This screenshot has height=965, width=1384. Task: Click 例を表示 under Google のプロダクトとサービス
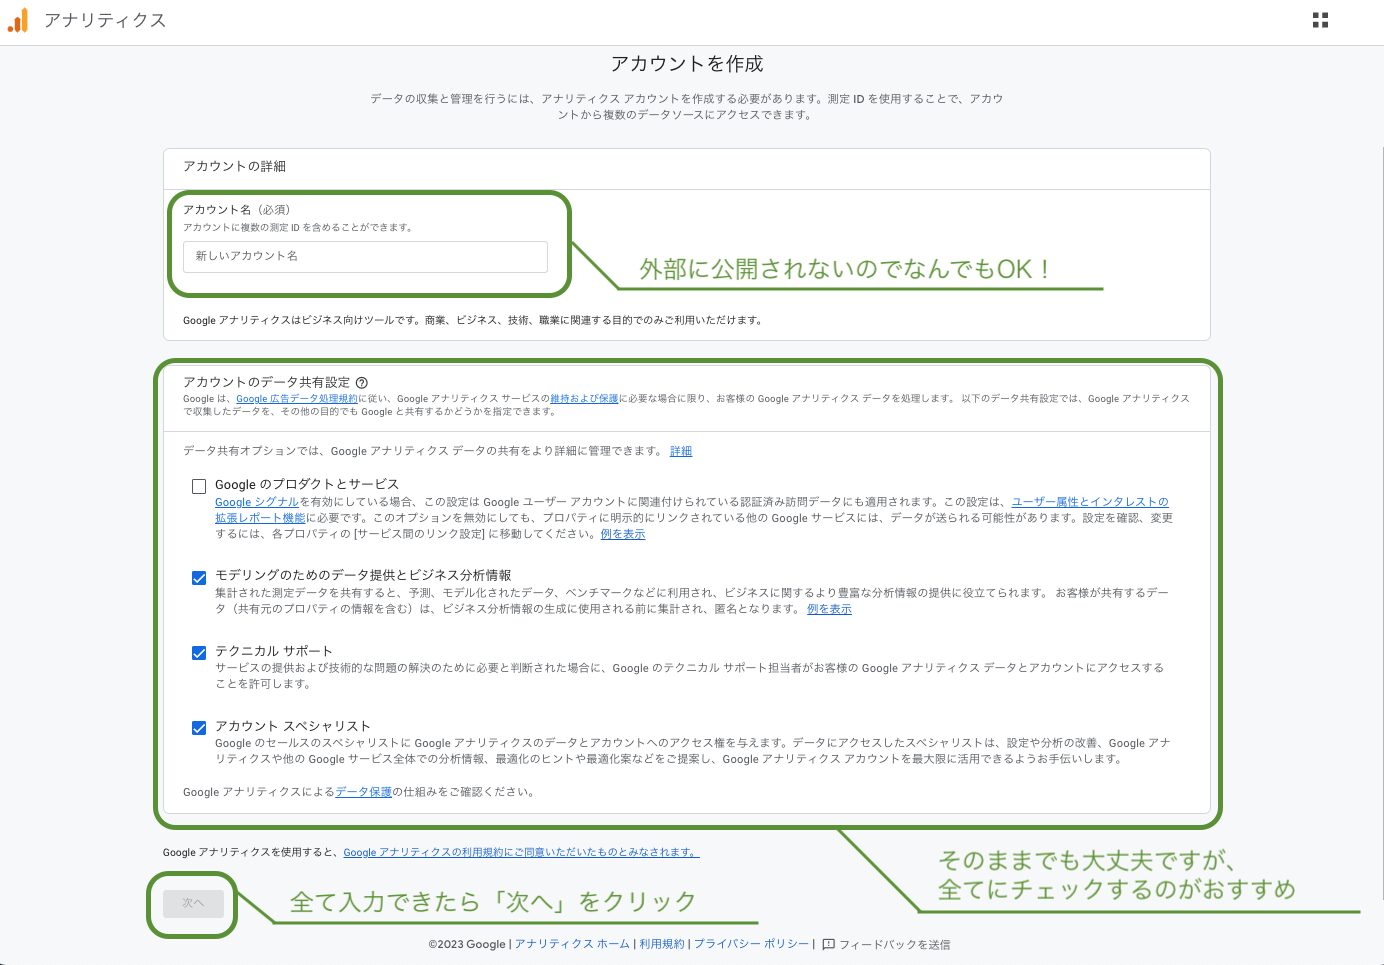coord(623,534)
